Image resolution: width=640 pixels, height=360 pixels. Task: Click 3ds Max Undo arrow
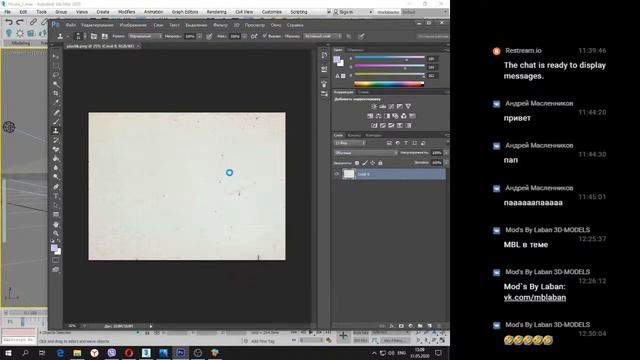point(9,22)
